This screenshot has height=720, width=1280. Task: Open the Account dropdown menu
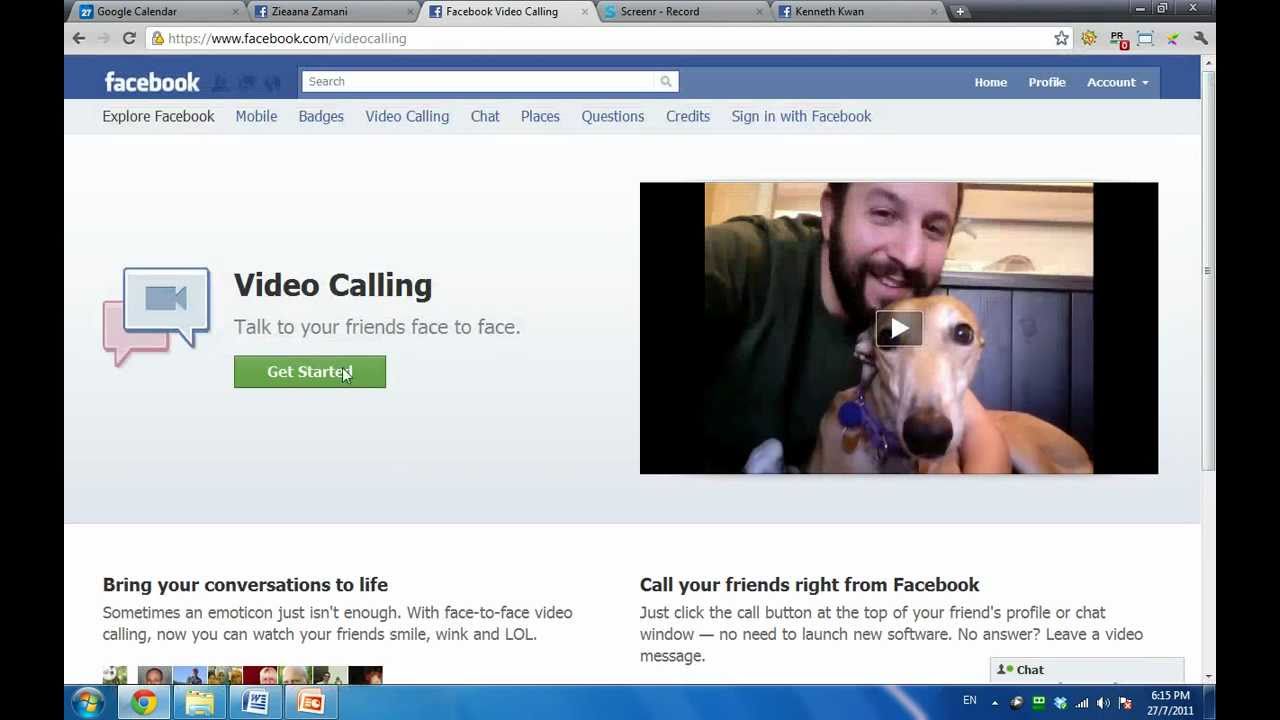1117,82
